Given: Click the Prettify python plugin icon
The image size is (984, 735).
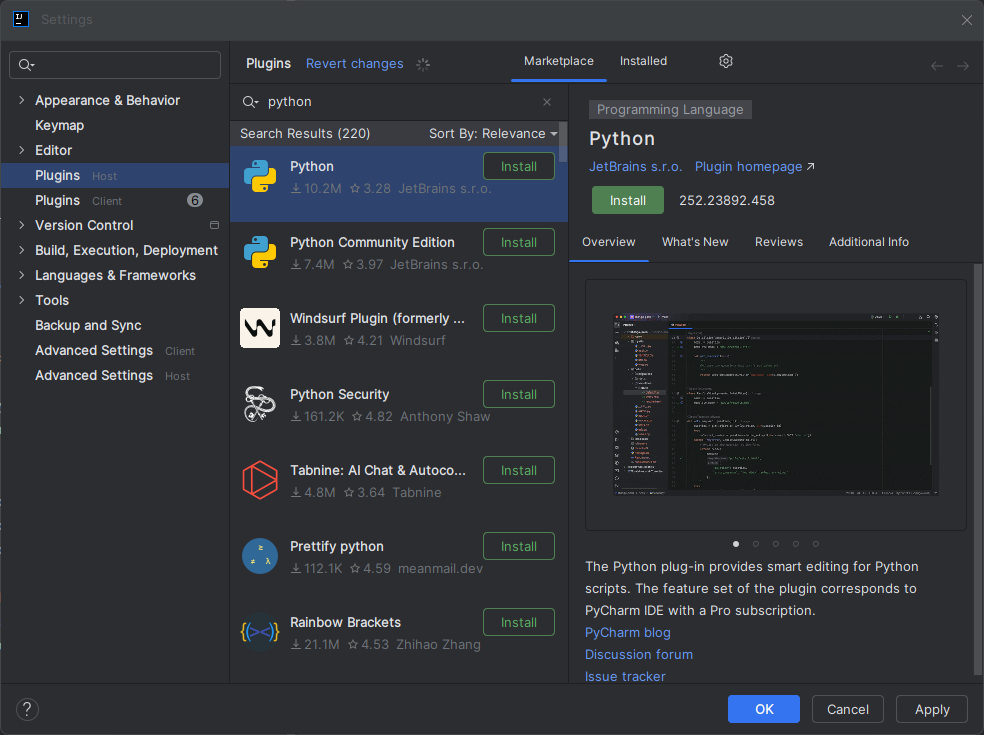Looking at the screenshot, I should tap(260, 555).
